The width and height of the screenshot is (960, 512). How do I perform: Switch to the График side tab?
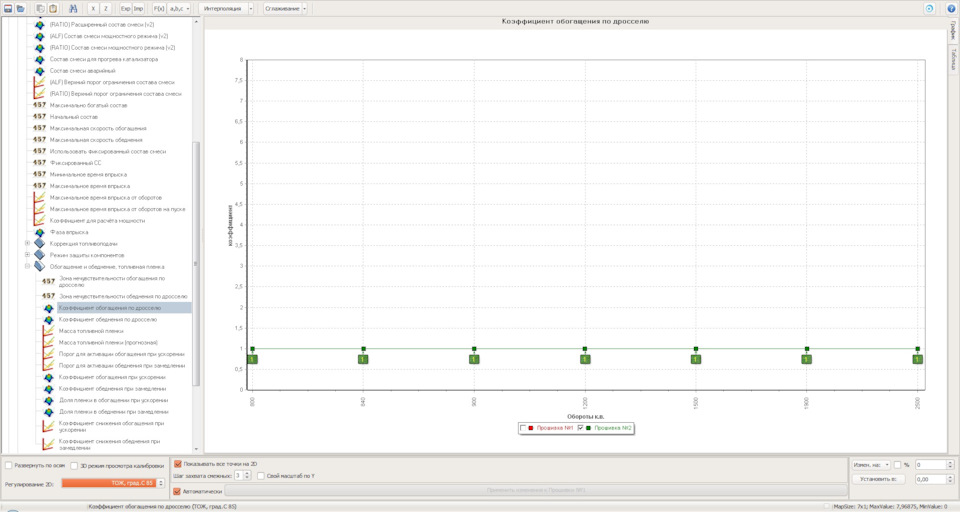[x=953, y=31]
